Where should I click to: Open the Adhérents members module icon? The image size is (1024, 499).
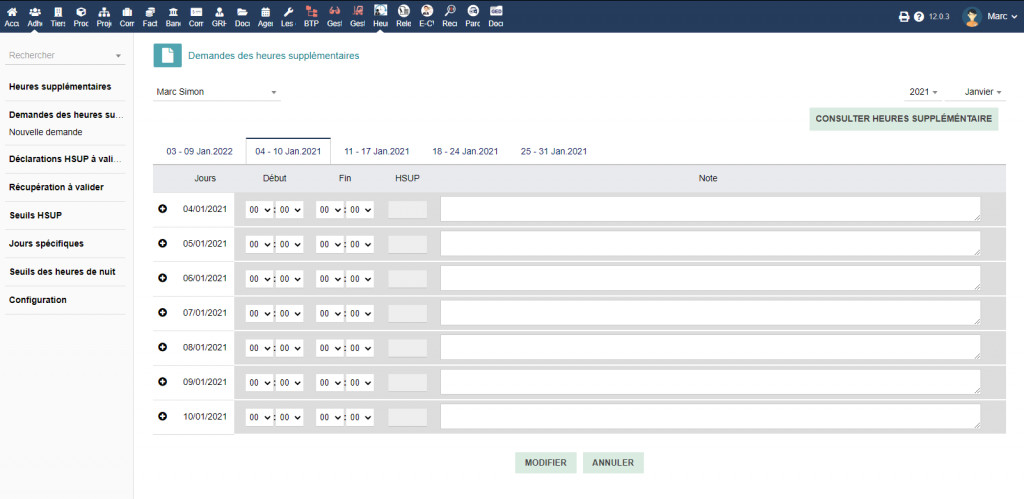click(x=35, y=12)
